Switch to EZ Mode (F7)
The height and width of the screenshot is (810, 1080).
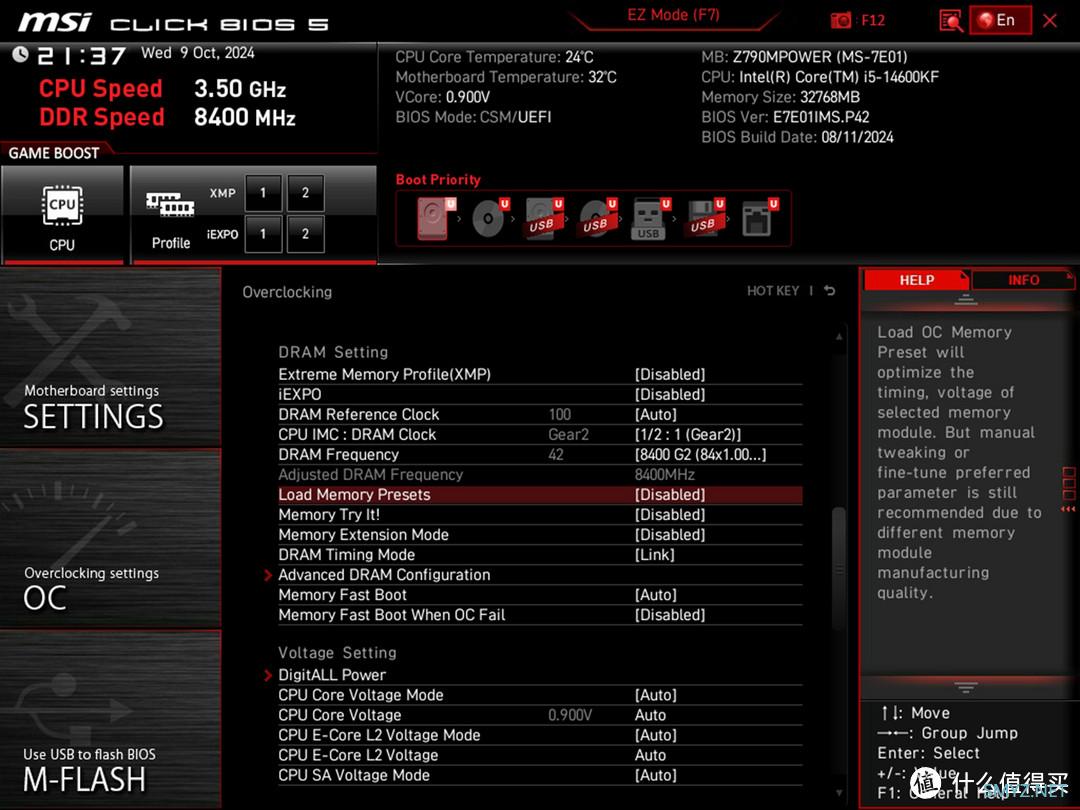pos(674,15)
